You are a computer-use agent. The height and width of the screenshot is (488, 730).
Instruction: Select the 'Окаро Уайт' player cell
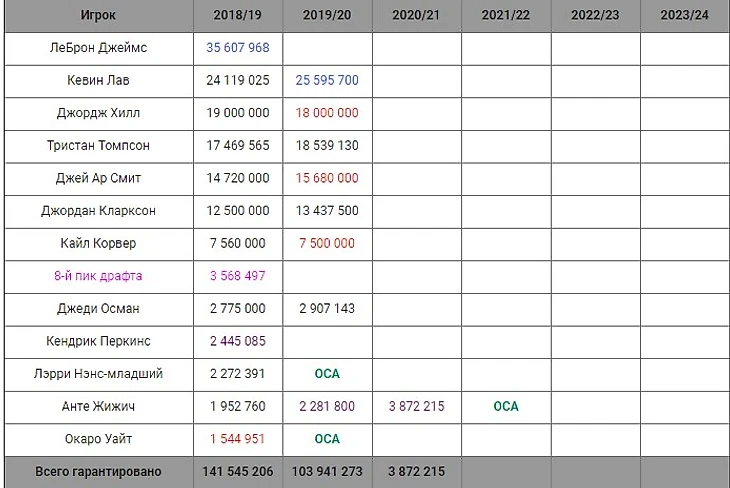(98, 438)
